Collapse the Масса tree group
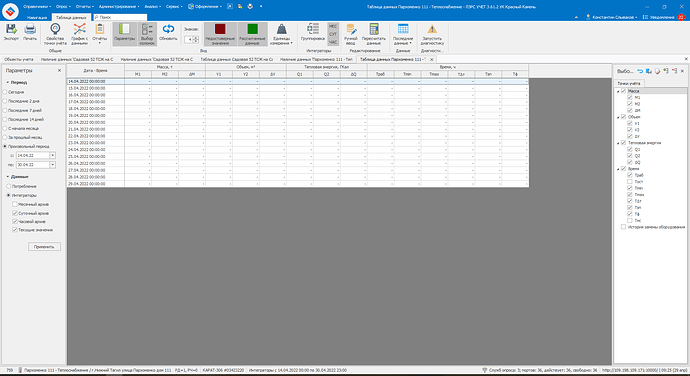Viewport: 690px width, 376px height. click(x=618, y=91)
